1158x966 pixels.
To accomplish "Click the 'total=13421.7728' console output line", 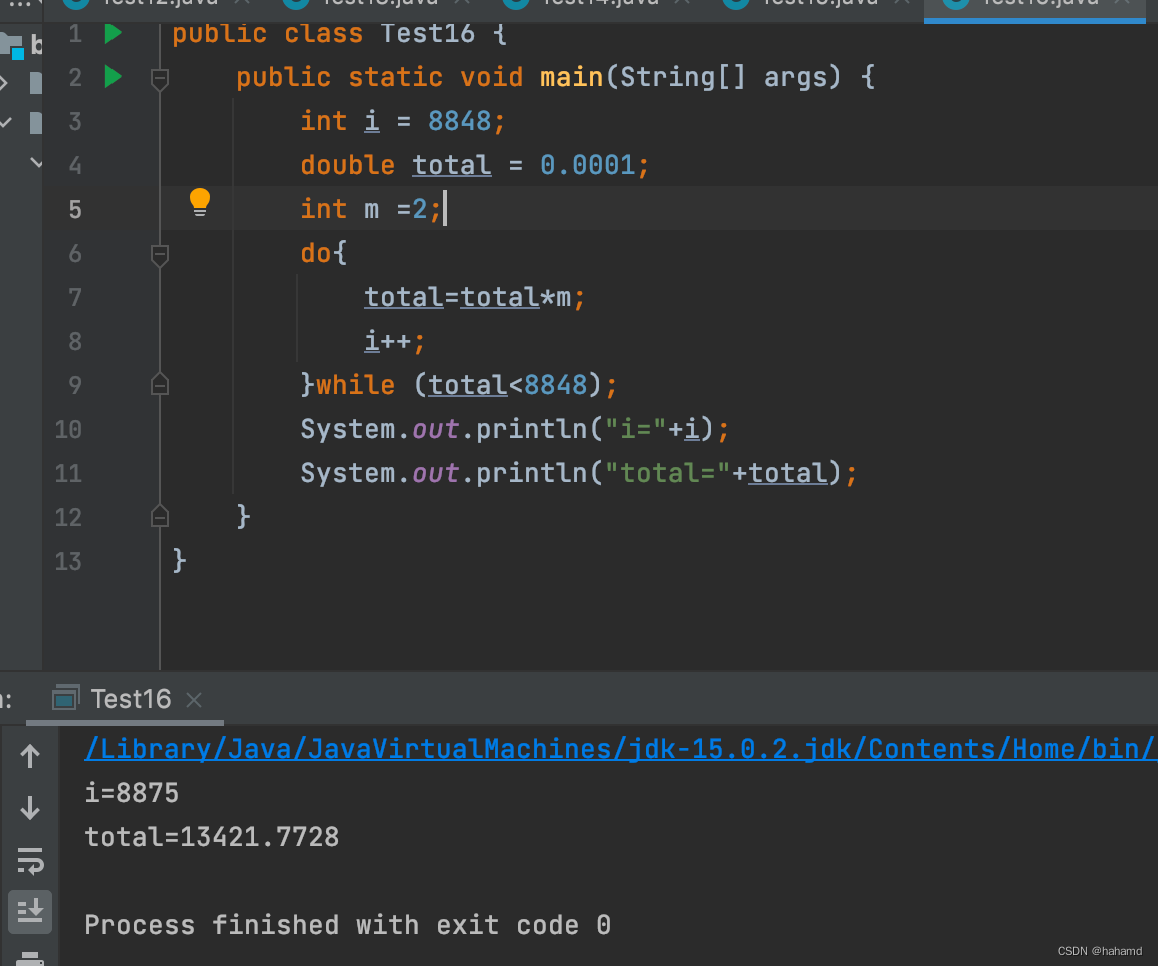I will click(211, 837).
